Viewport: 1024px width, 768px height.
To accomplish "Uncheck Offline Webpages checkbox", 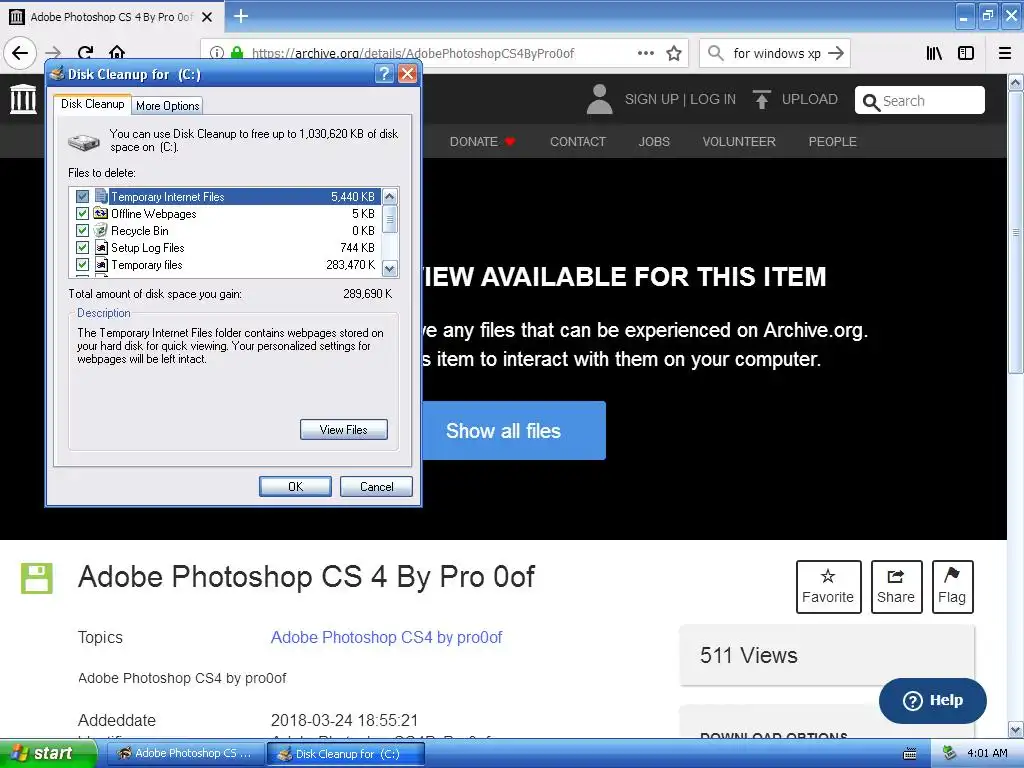I will pos(82,214).
